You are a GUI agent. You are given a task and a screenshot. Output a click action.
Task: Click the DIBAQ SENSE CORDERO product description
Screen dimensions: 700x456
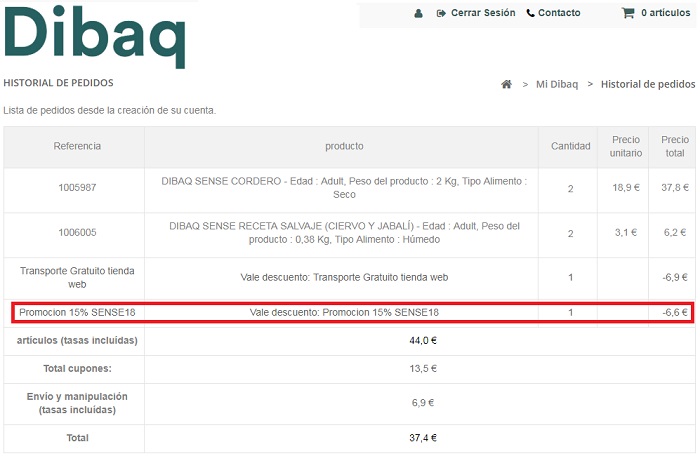tap(344, 188)
